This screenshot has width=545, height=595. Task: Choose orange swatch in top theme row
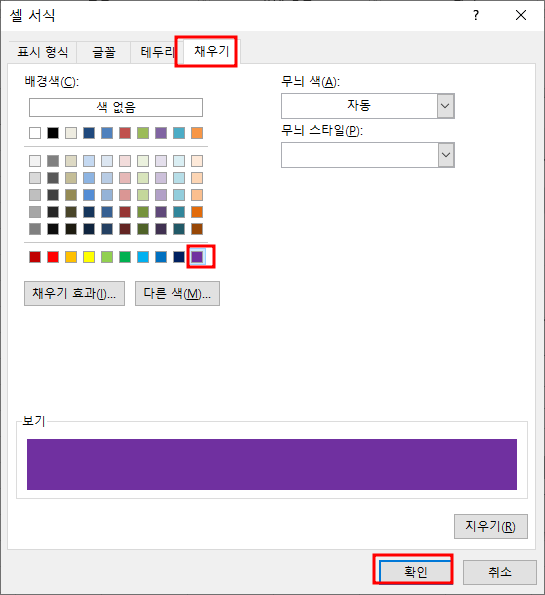197,133
